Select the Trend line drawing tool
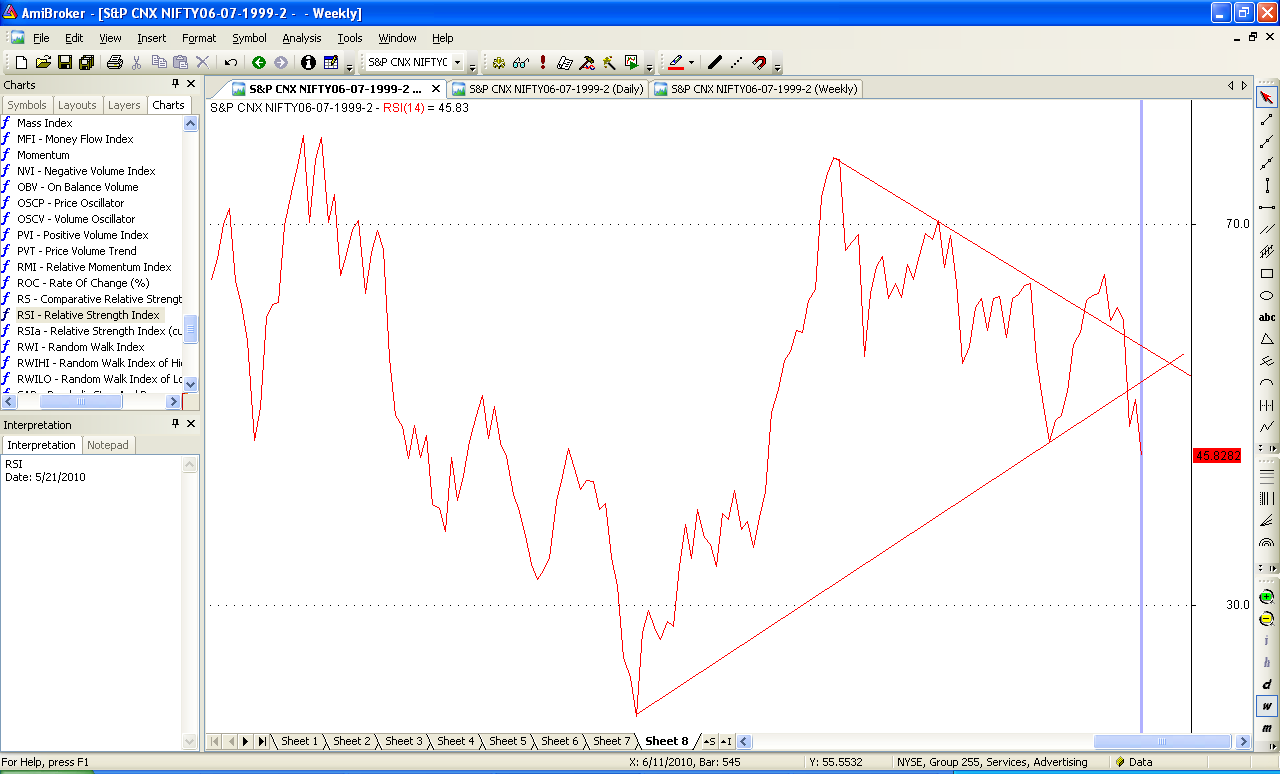Image resolution: width=1280 pixels, height=774 pixels. (x=1267, y=119)
